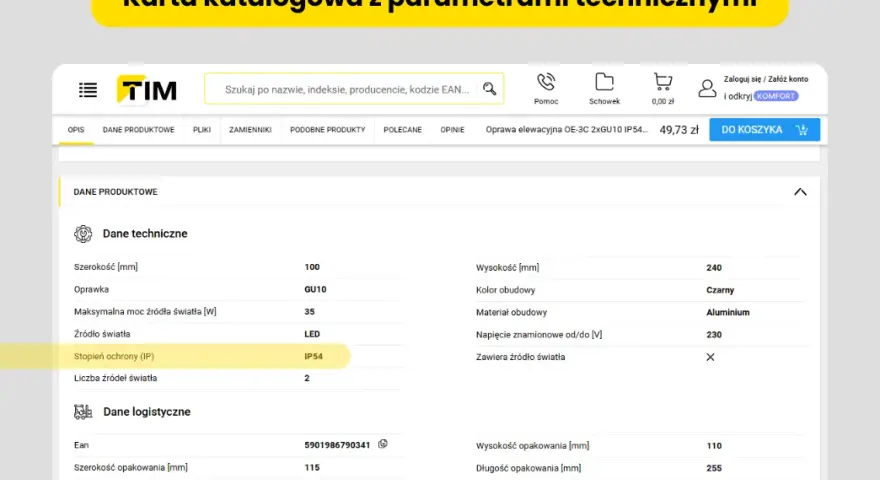Click Materiał obudowy value Aluminium

click(x=727, y=312)
